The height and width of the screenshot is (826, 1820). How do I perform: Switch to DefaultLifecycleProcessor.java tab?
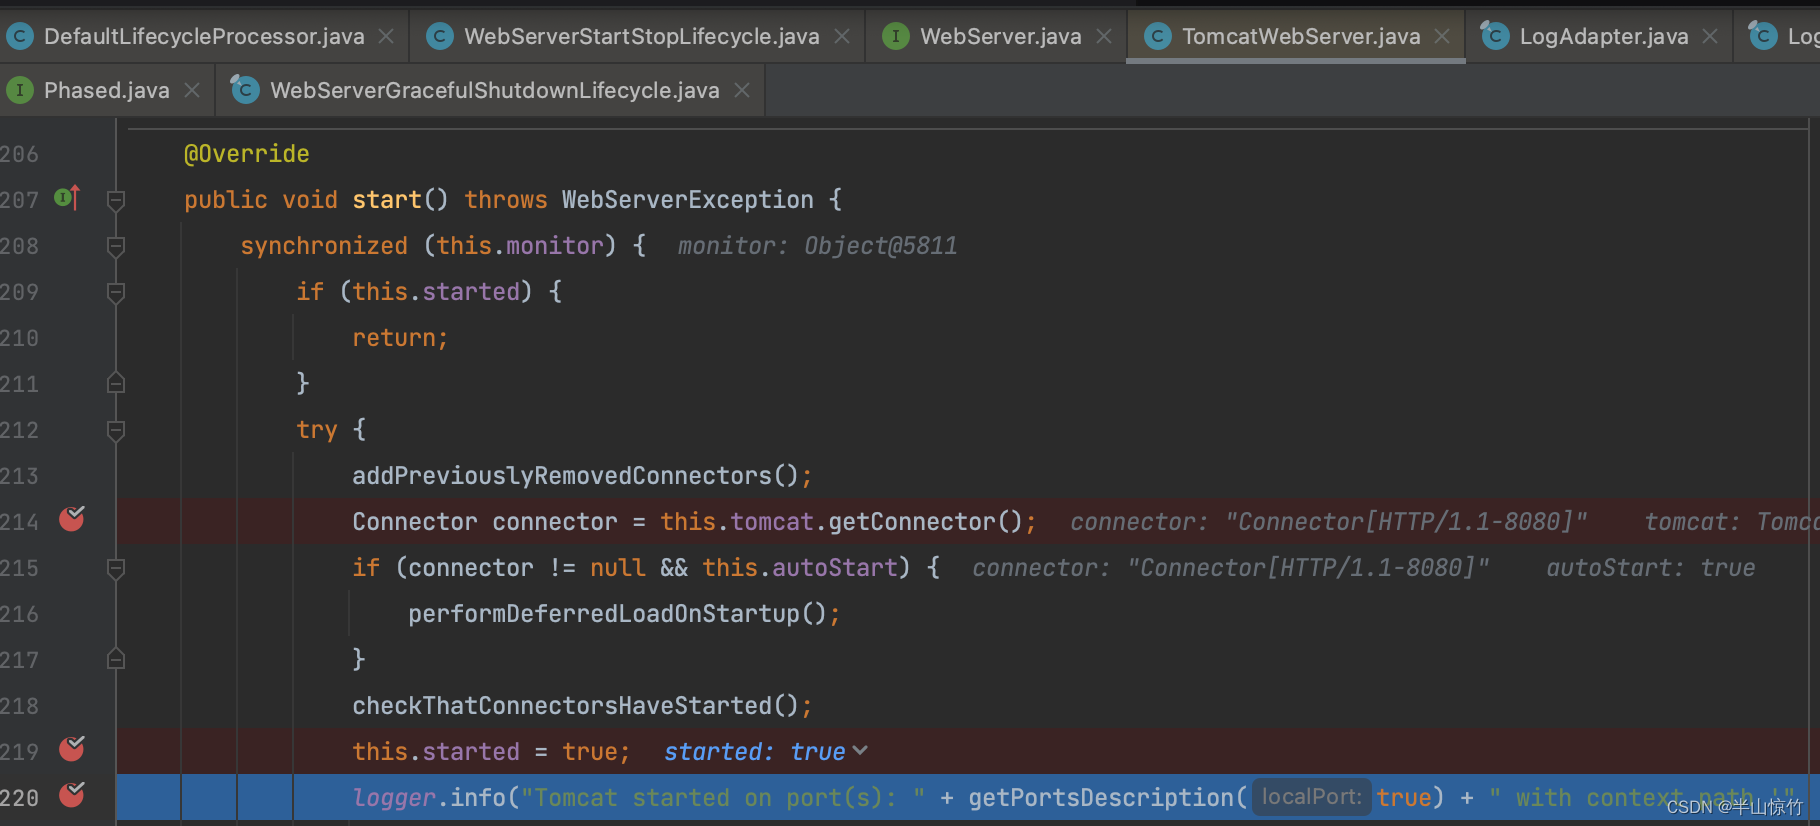point(204,37)
